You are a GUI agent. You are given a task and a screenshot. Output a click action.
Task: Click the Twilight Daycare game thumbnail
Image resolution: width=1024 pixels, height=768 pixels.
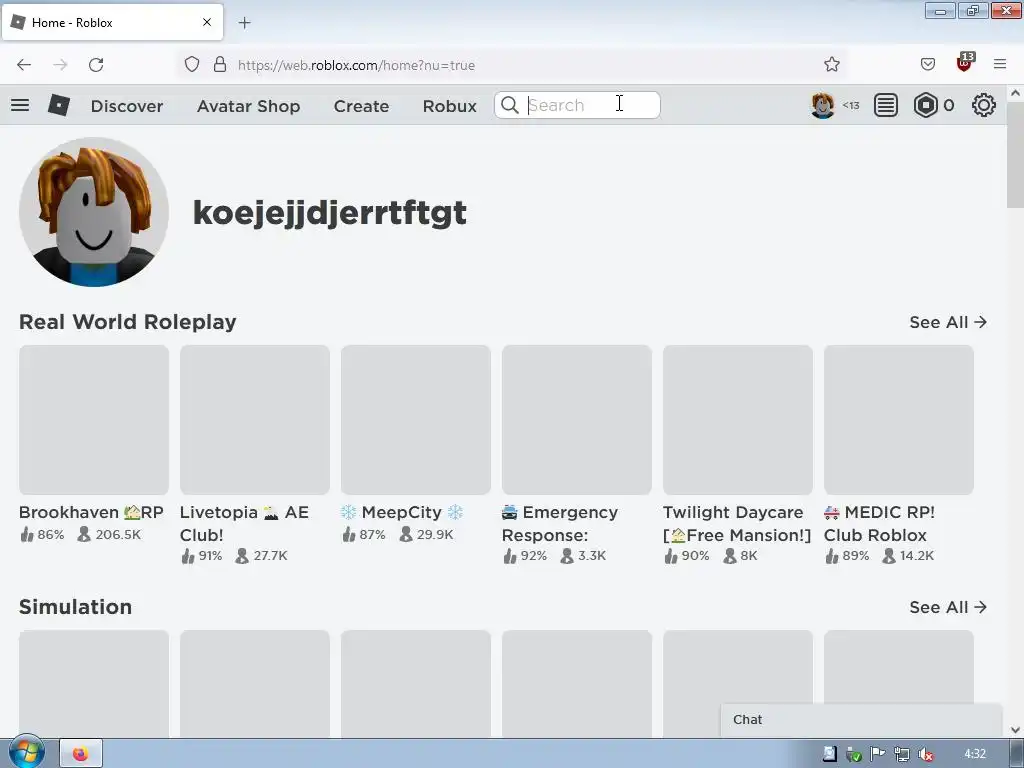tap(738, 420)
